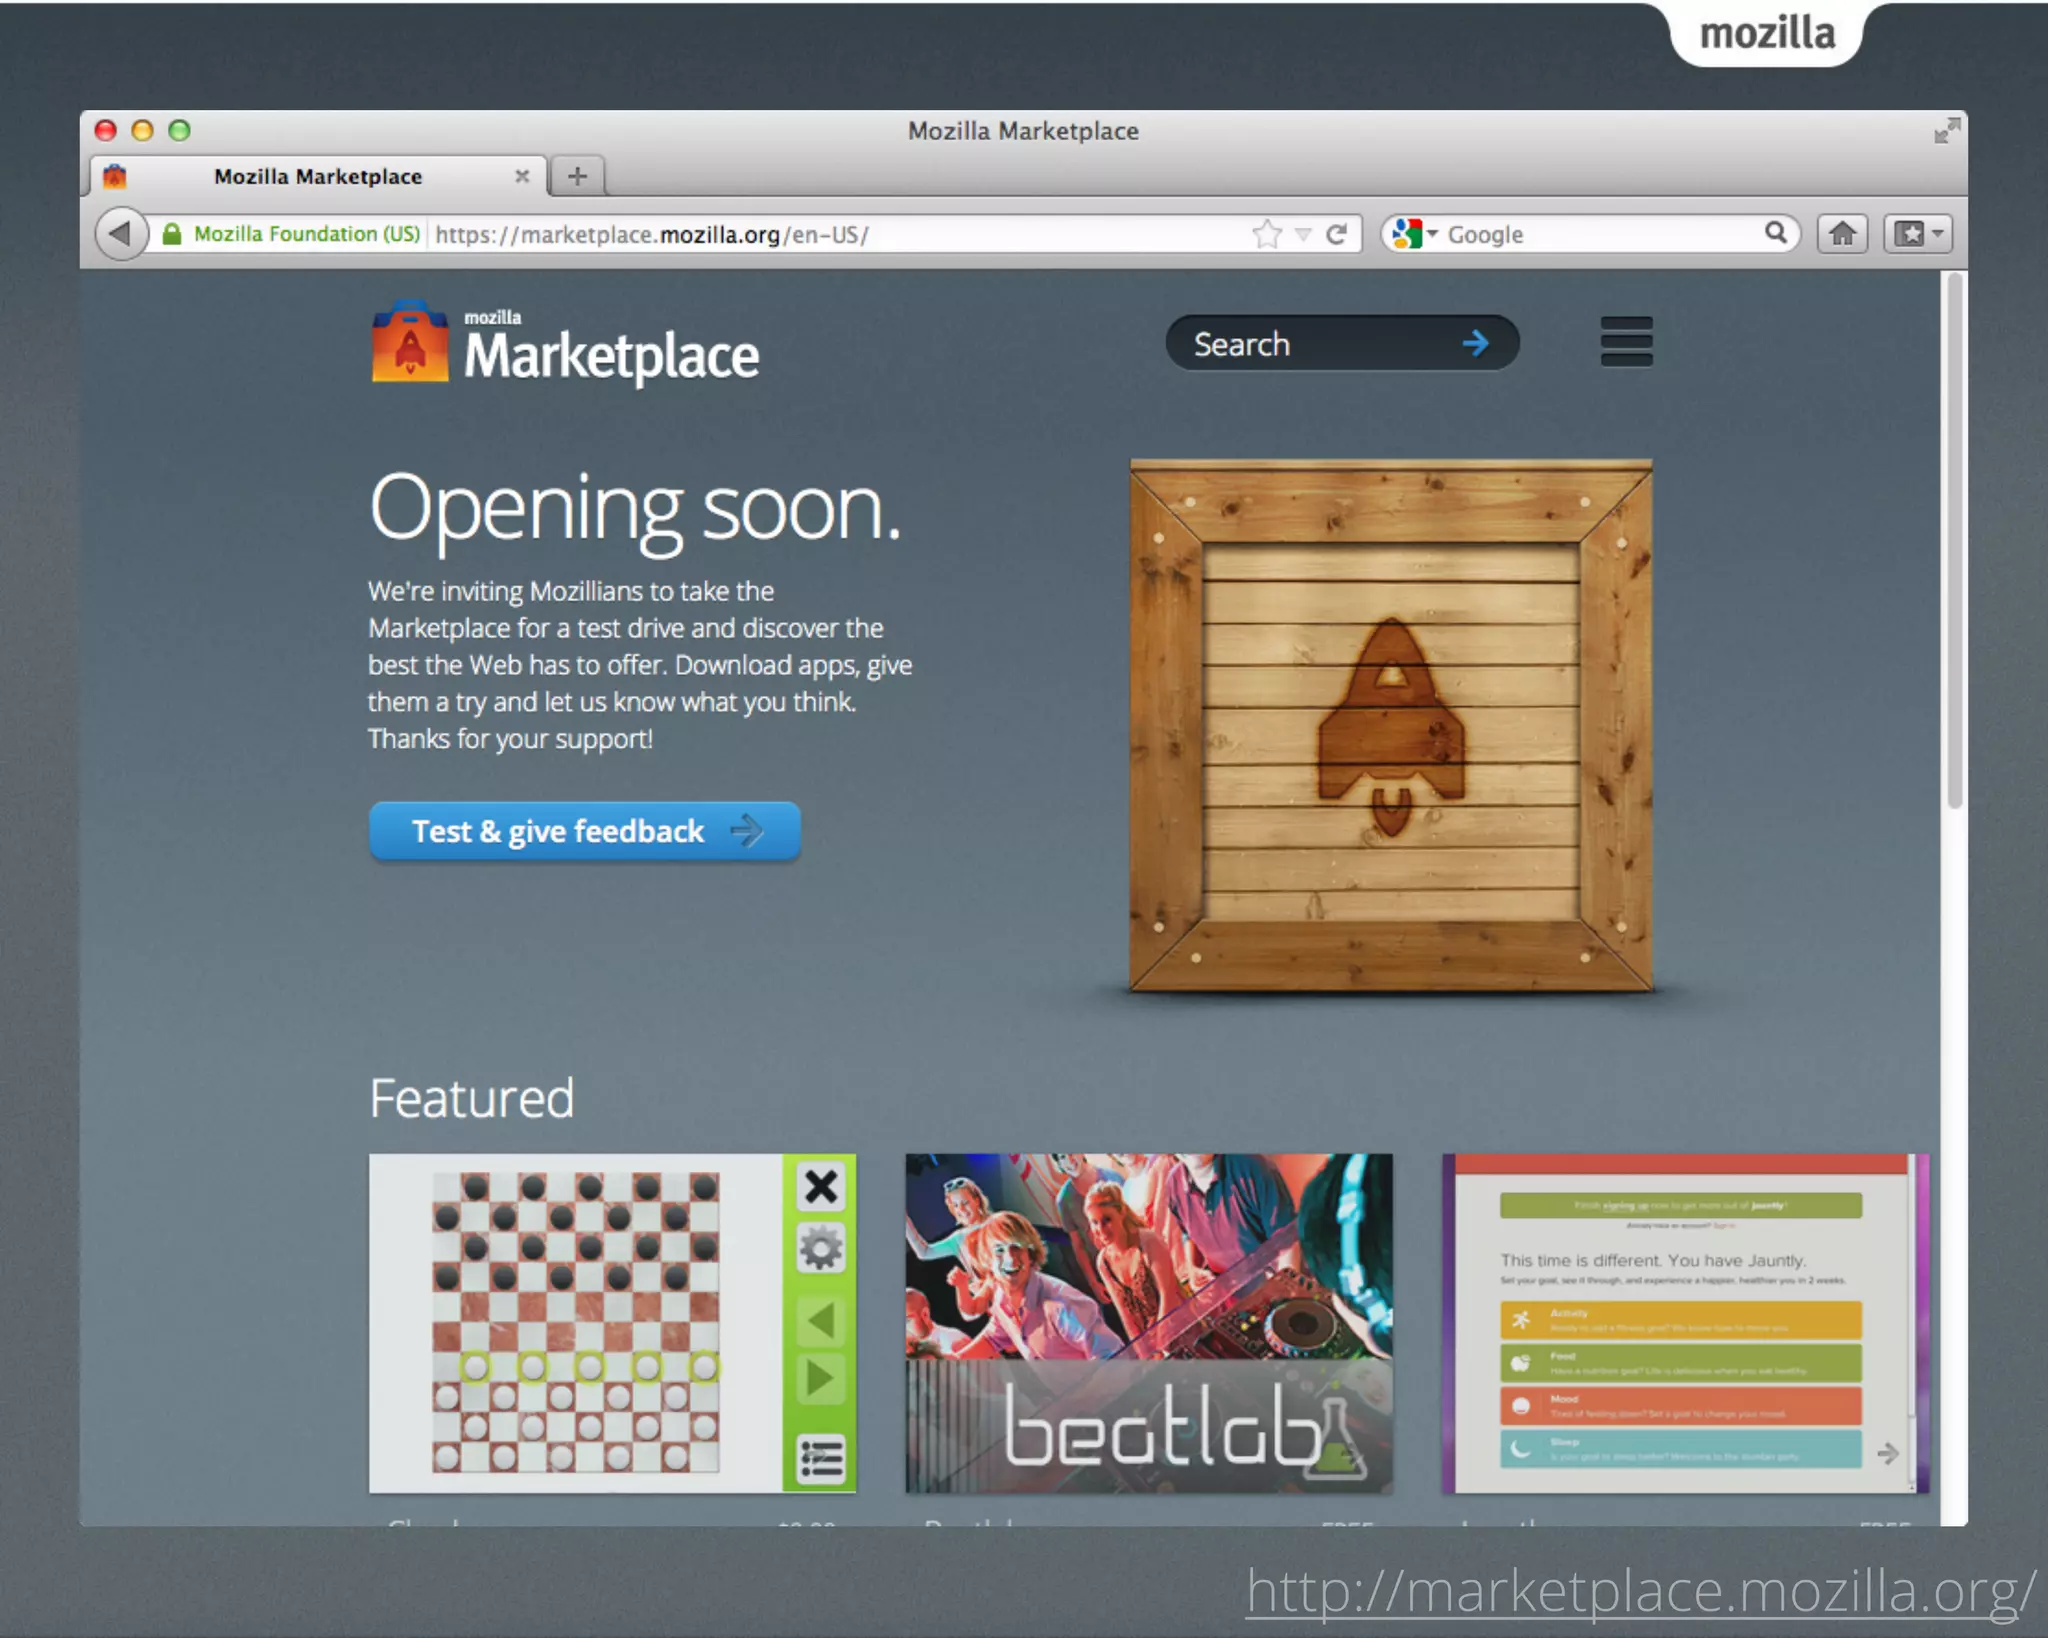Bookmark page with the star icon
Image resolution: width=2048 pixels, height=1638 pixels.
point(1266,234)
